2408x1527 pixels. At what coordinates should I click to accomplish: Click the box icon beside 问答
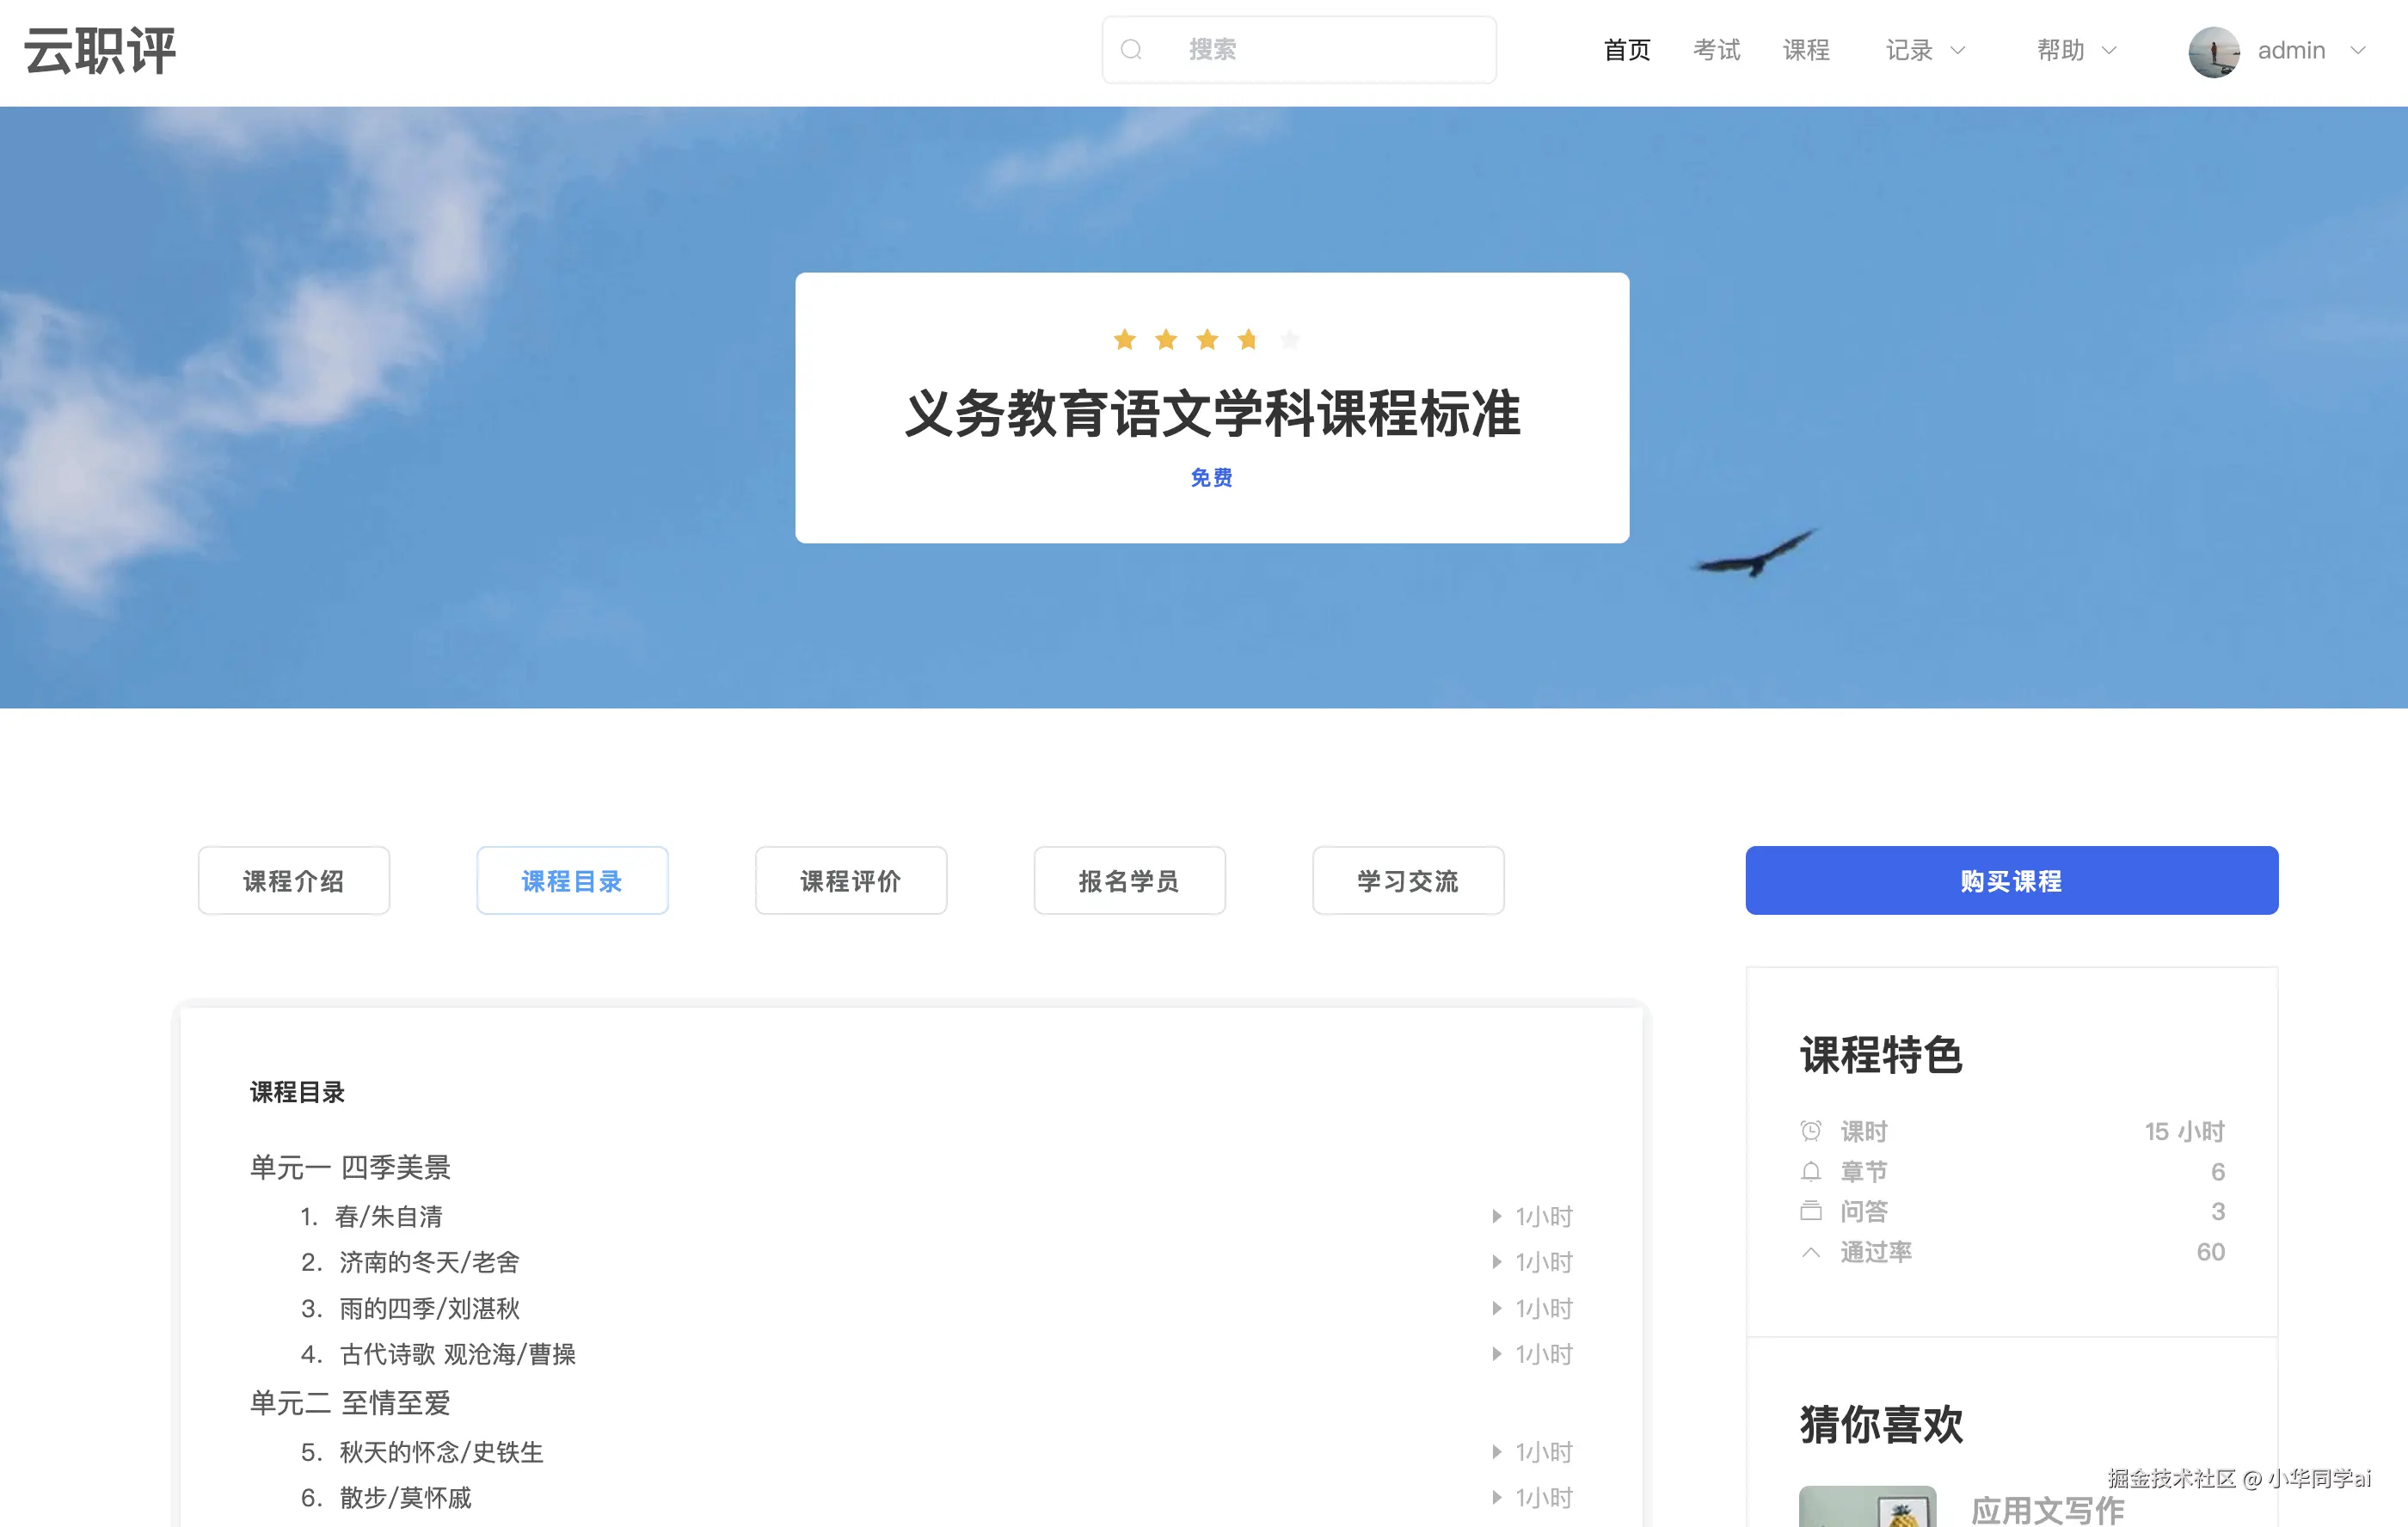point(1810,1211)
